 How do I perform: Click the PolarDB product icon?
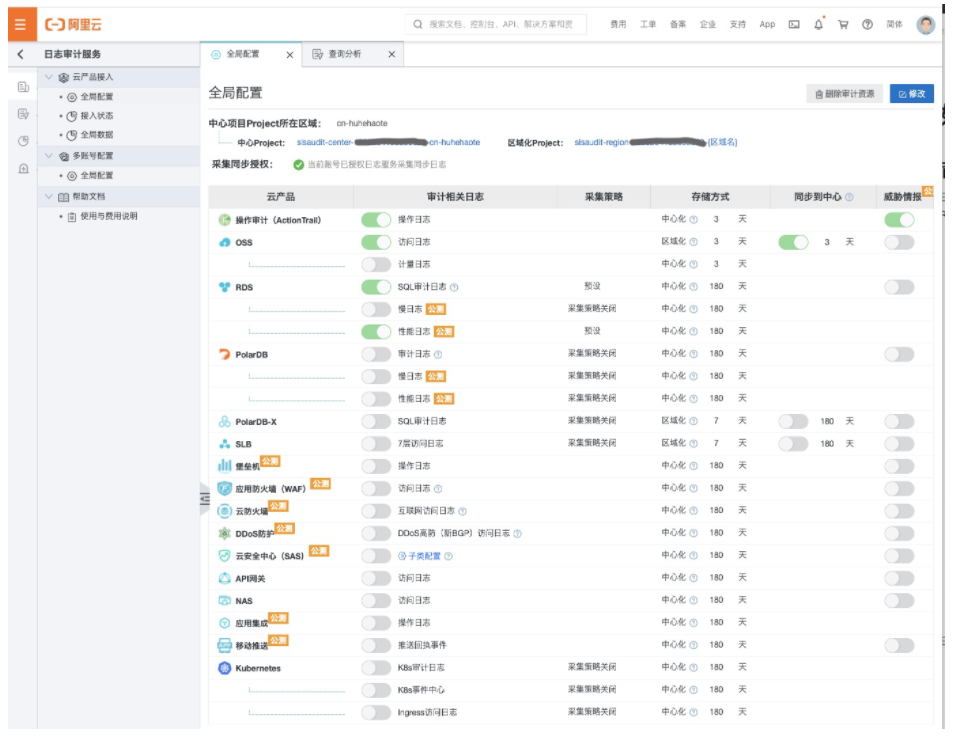click(x=224, y=354)
